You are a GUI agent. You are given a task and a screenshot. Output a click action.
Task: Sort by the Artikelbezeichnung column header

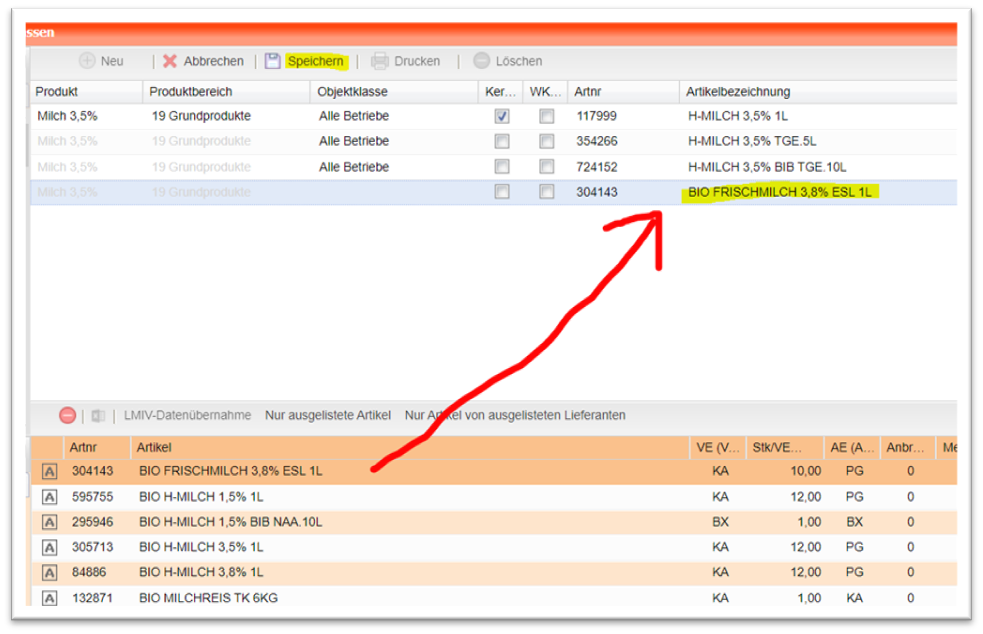click(x=738, y=92)
